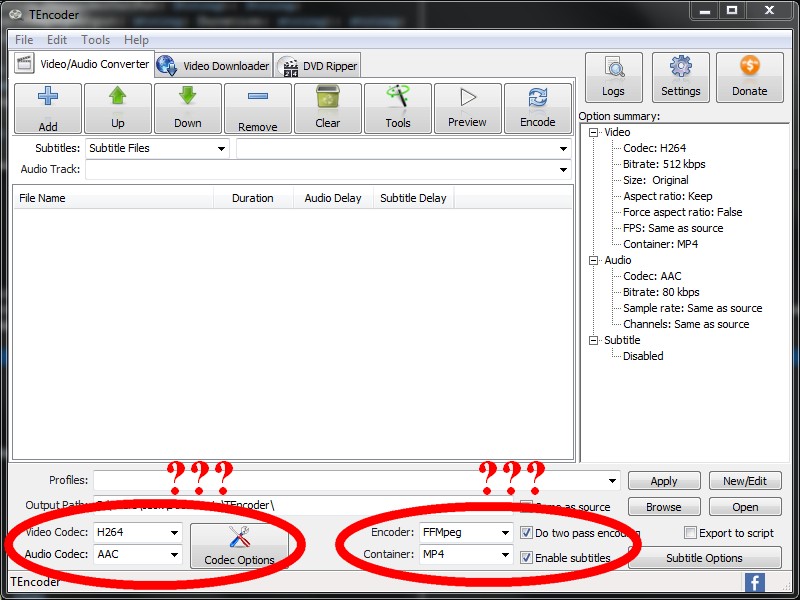
Task: Tick the Export to script checkbox
Action: [x=690, y=533]
